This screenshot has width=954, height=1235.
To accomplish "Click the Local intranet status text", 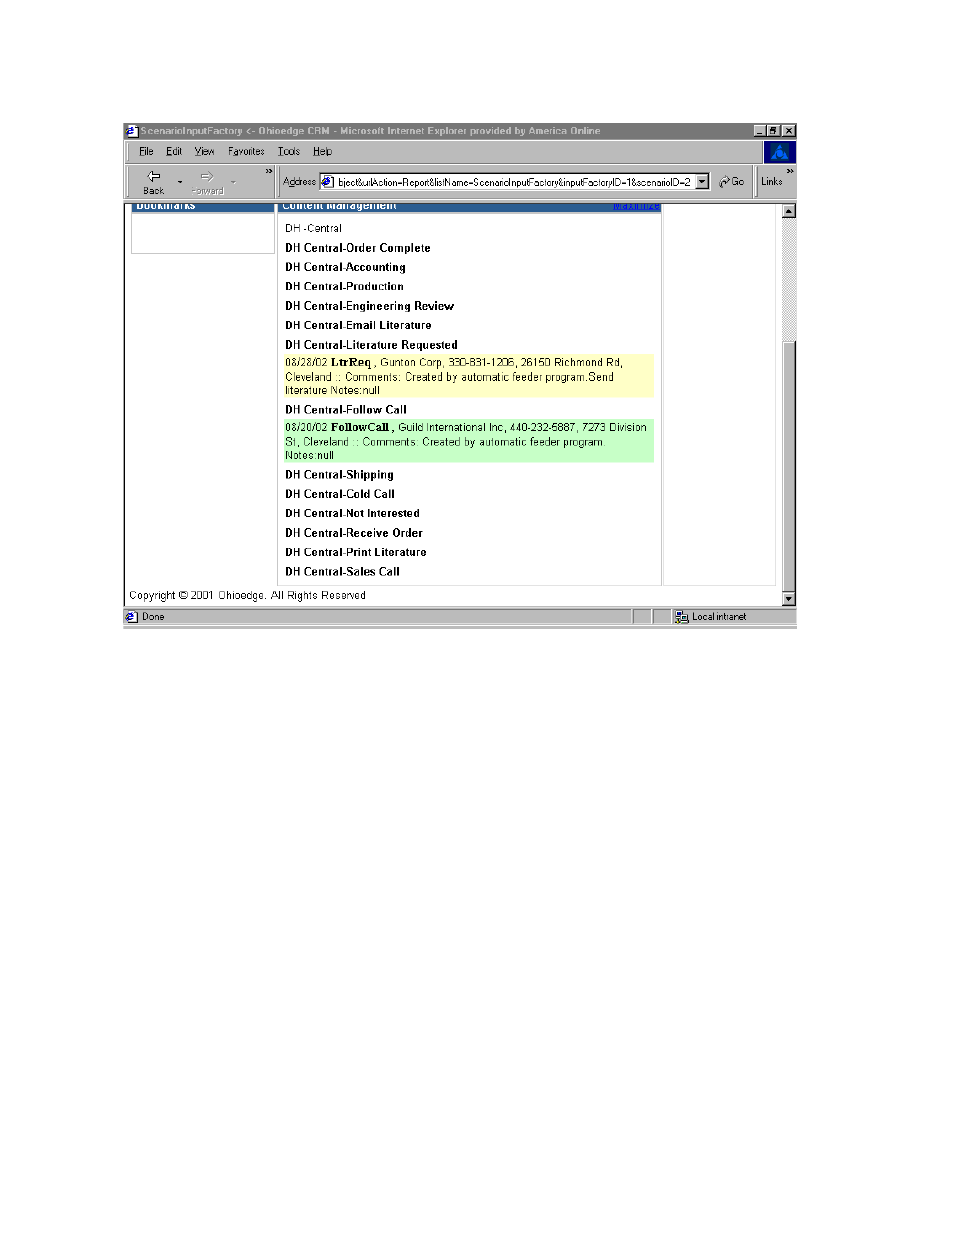I will [719, 617].
